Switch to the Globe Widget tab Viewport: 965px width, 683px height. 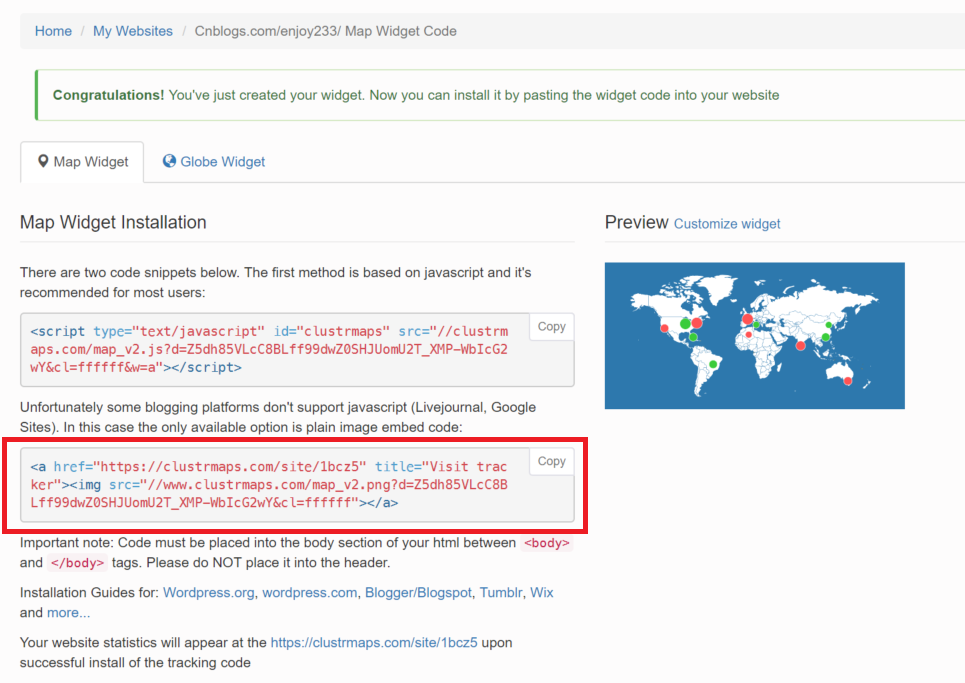coord(214,162)
